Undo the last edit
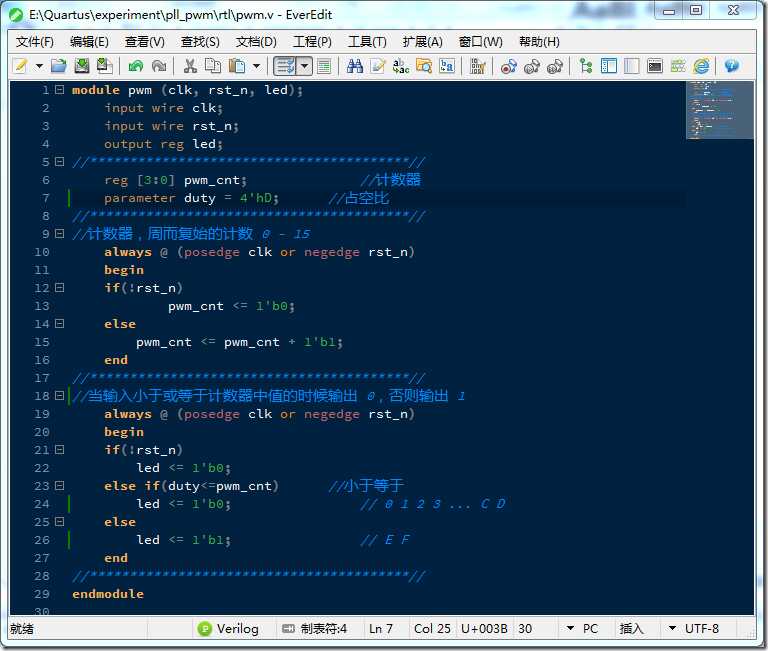Viewport: 768px width, 651px height. point(136,66)
